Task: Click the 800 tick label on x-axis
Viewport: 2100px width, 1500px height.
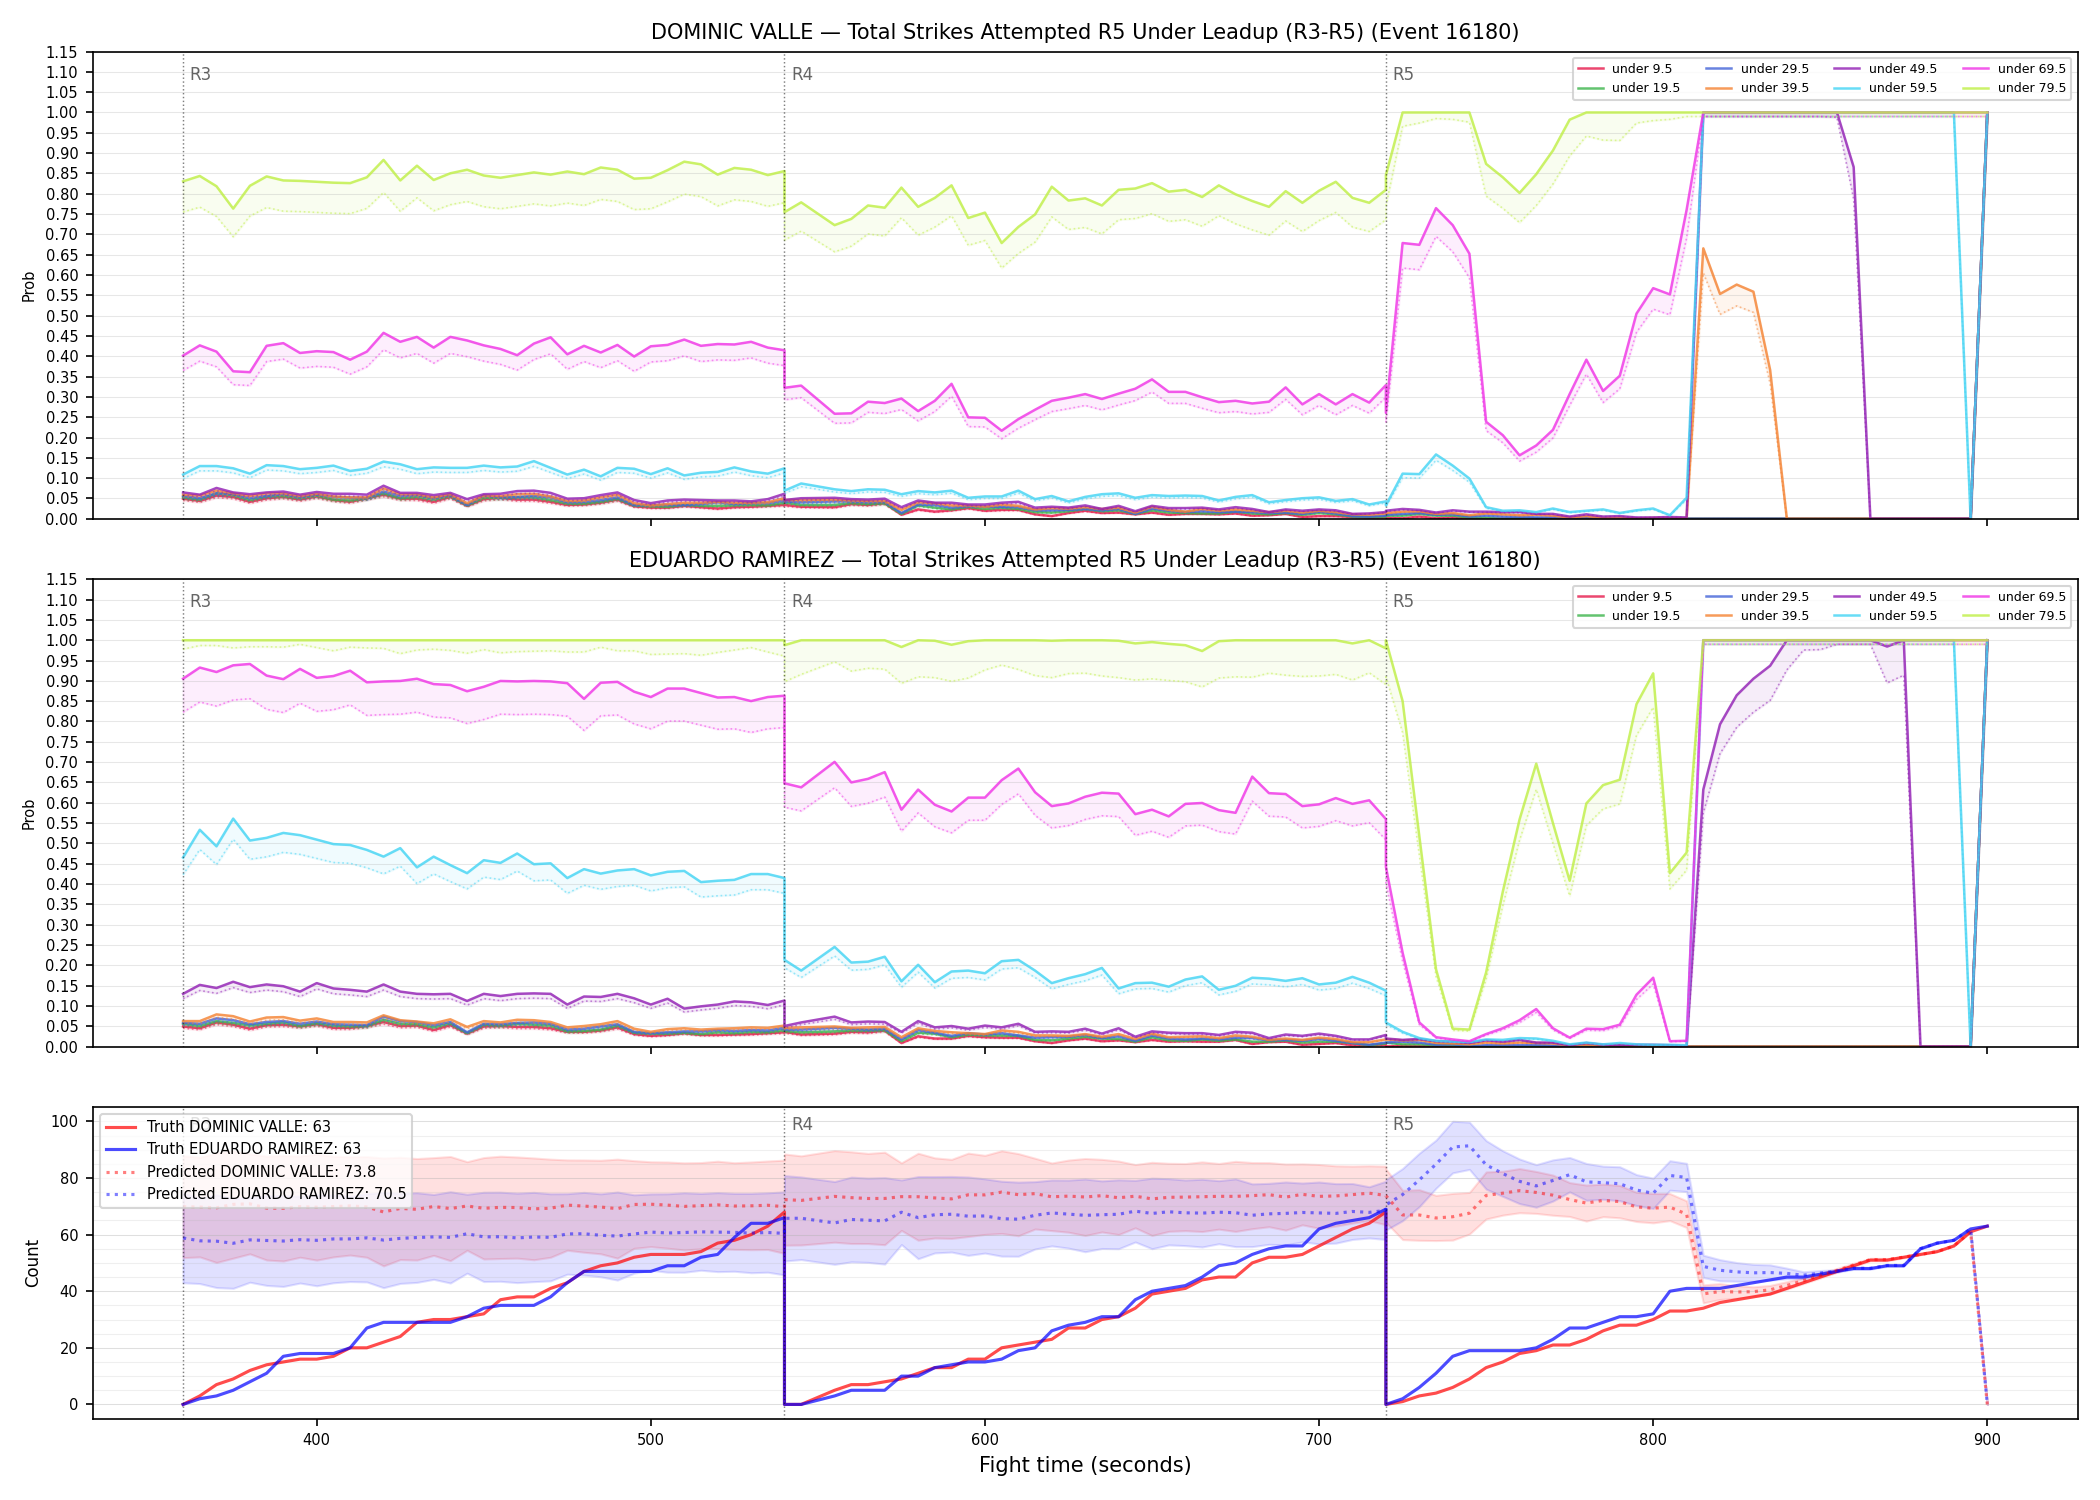Action: pos(1653,1439)
